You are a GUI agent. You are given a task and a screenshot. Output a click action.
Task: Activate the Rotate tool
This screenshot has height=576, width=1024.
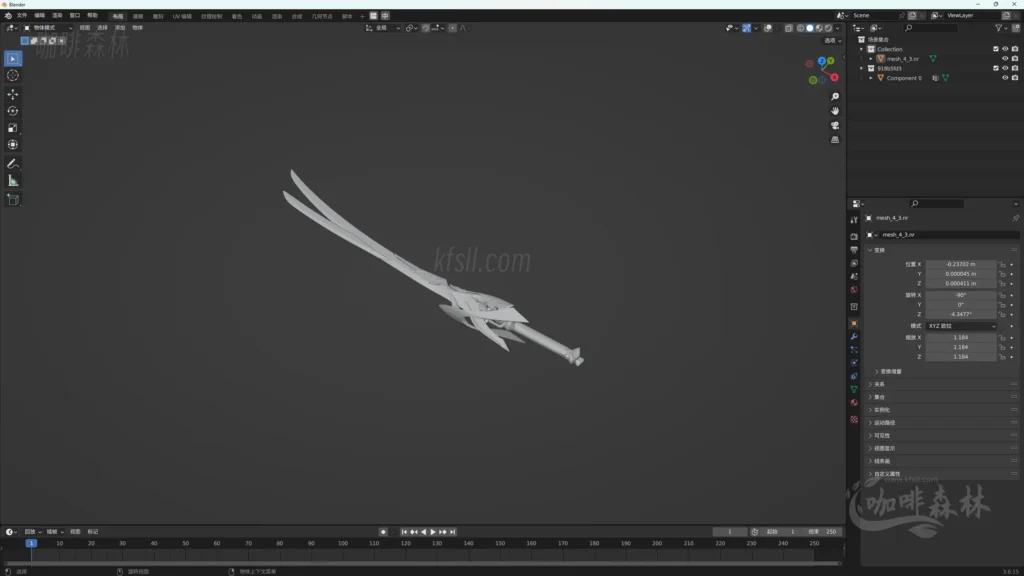(13, 111)
